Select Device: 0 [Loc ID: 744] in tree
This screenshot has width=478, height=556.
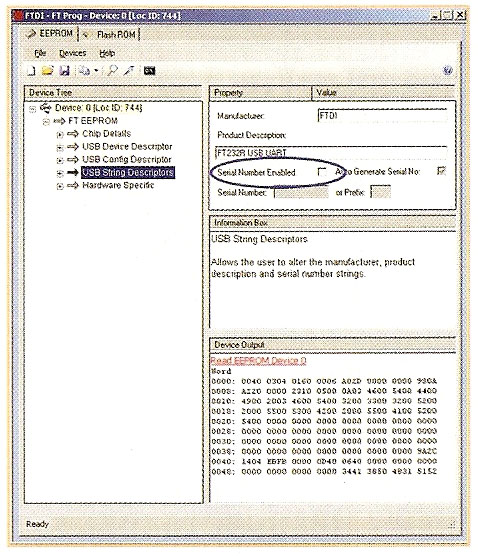99,108
